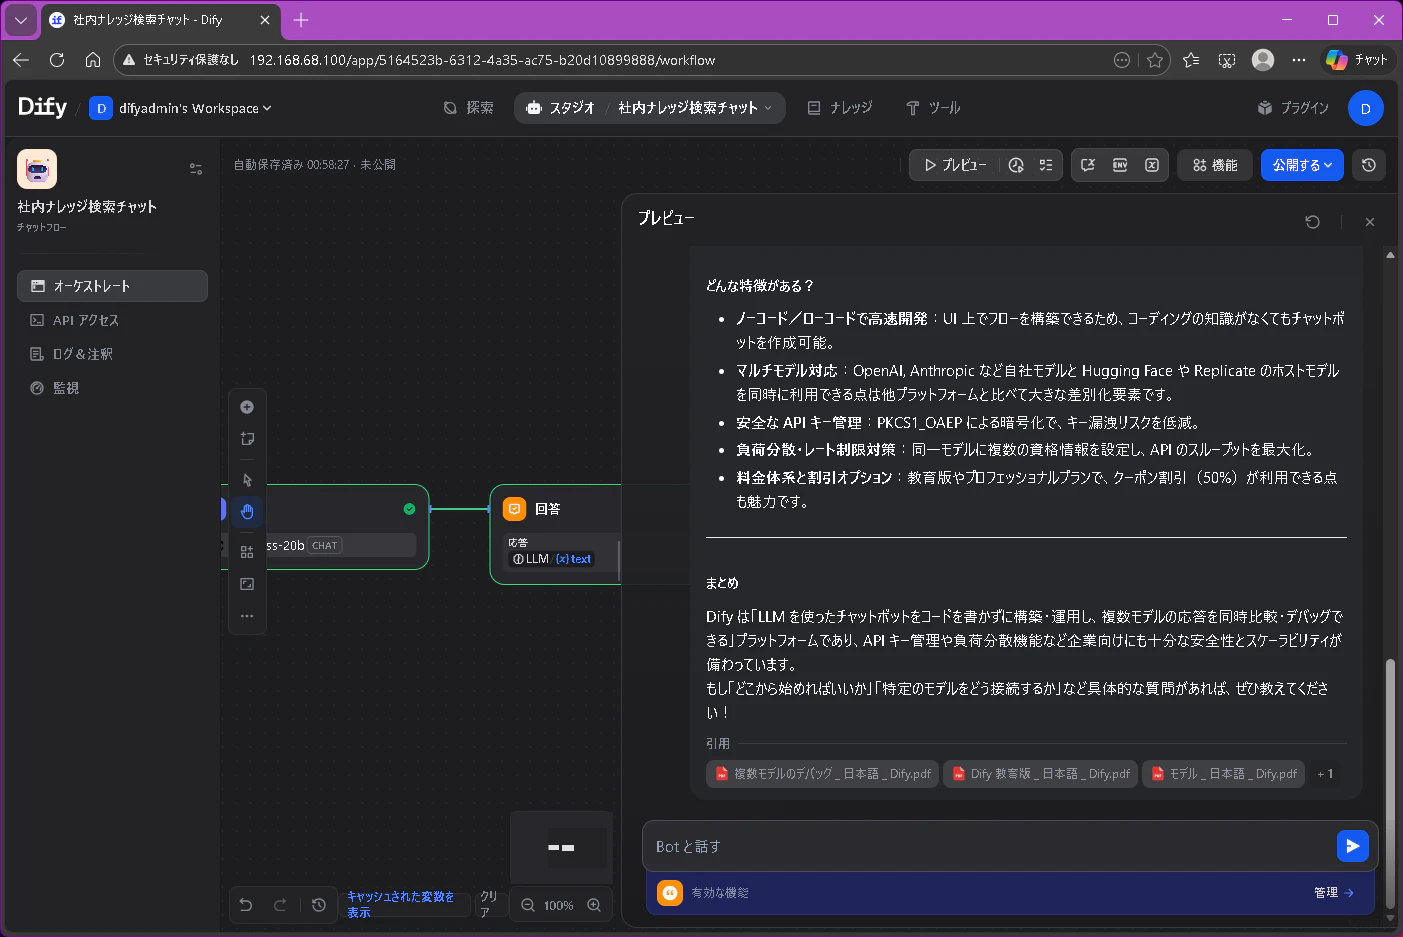
Task: Close the preview panel
Action: point(1370,222)
